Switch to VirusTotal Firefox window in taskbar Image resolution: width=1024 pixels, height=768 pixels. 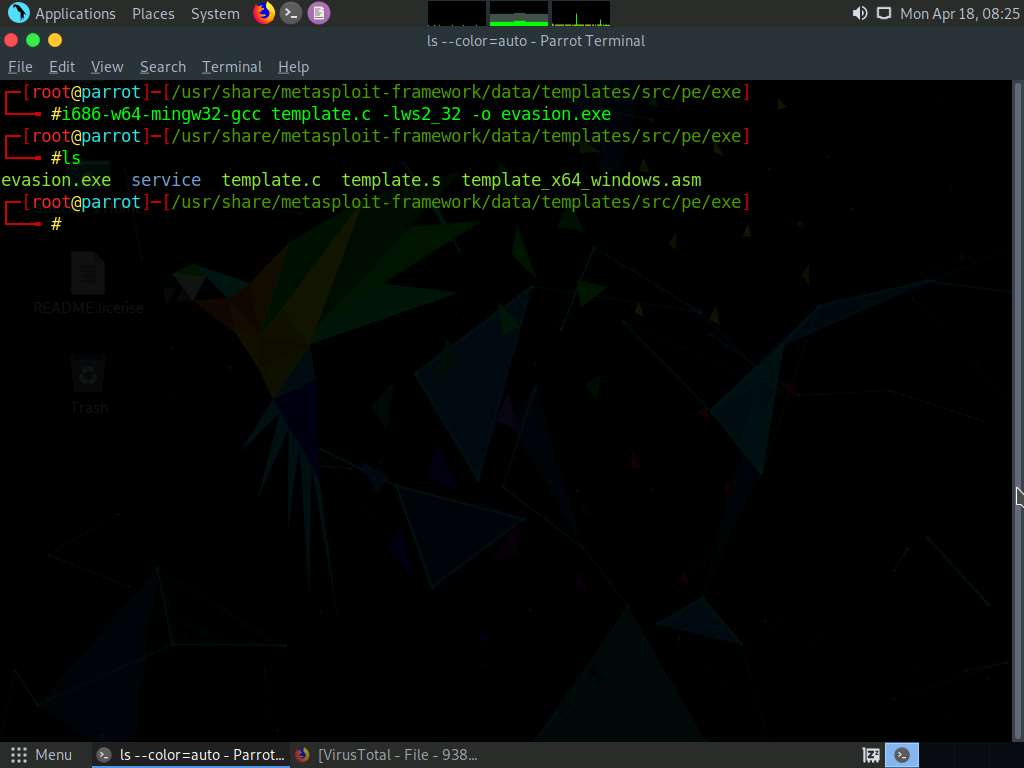click(388, 755)
